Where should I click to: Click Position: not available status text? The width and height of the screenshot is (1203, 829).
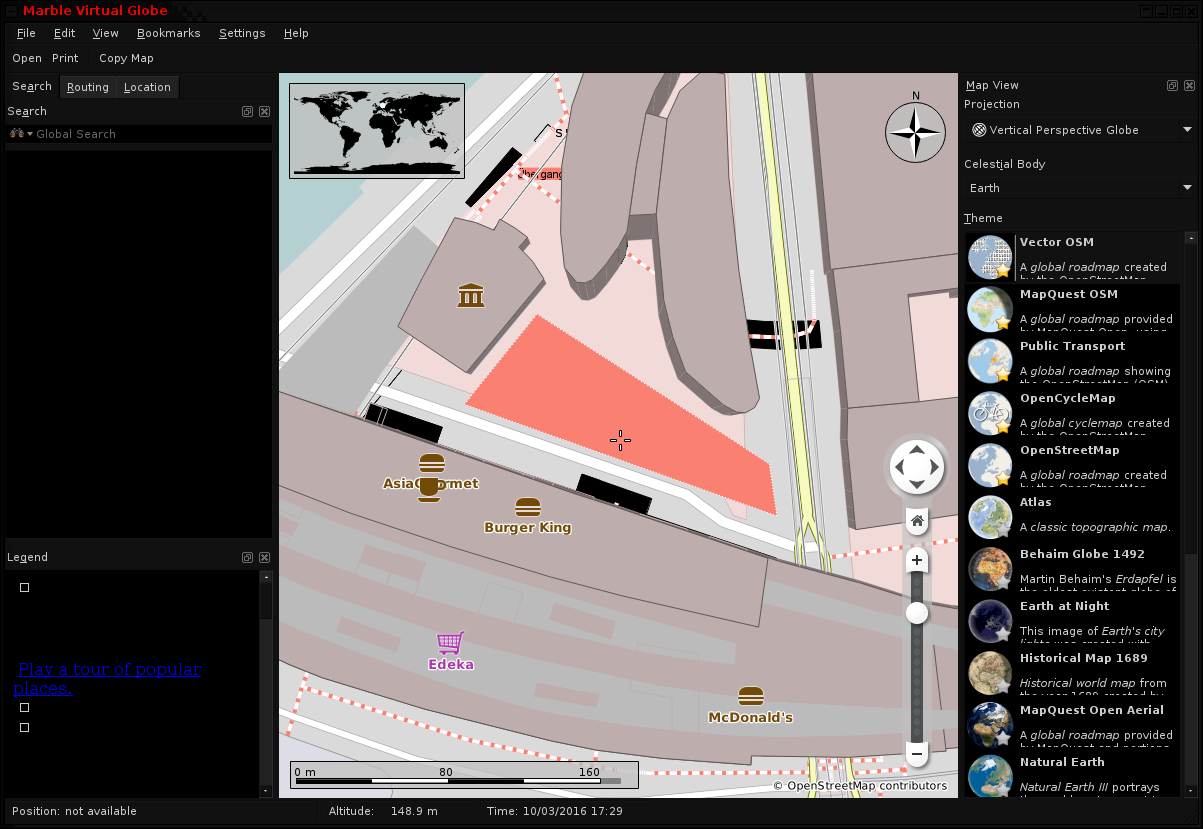click(x=74, y=811)
